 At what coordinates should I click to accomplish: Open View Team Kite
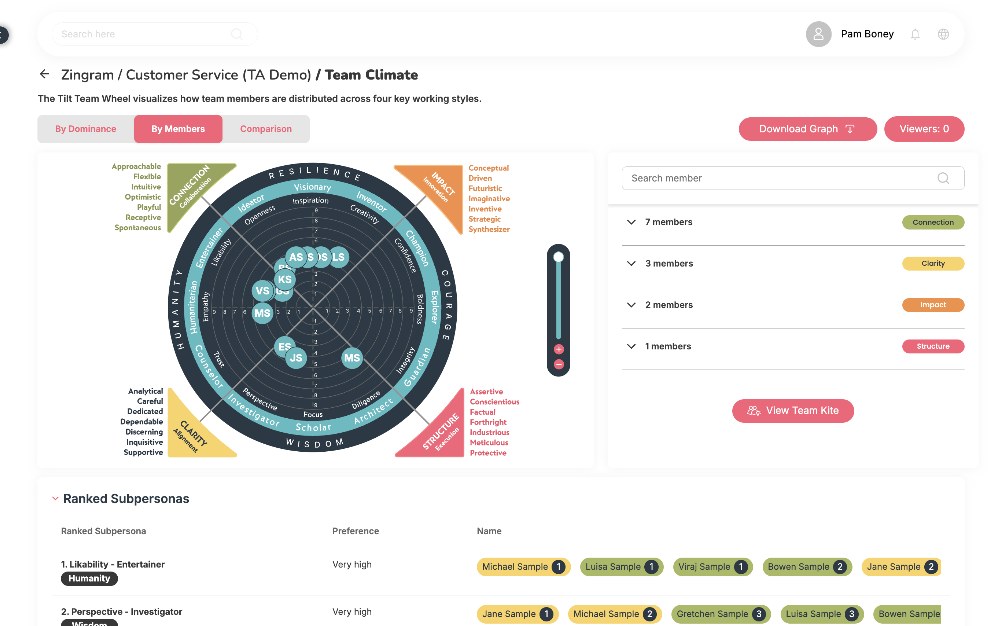(x=792, y=411)
